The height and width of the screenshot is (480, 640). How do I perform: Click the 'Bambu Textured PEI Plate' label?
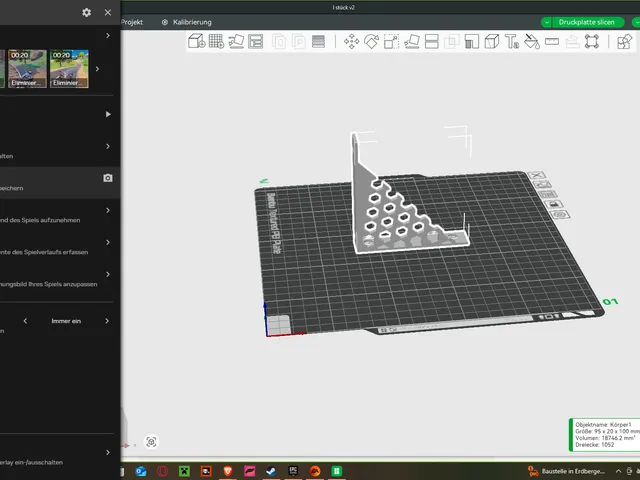click(274, 223)
